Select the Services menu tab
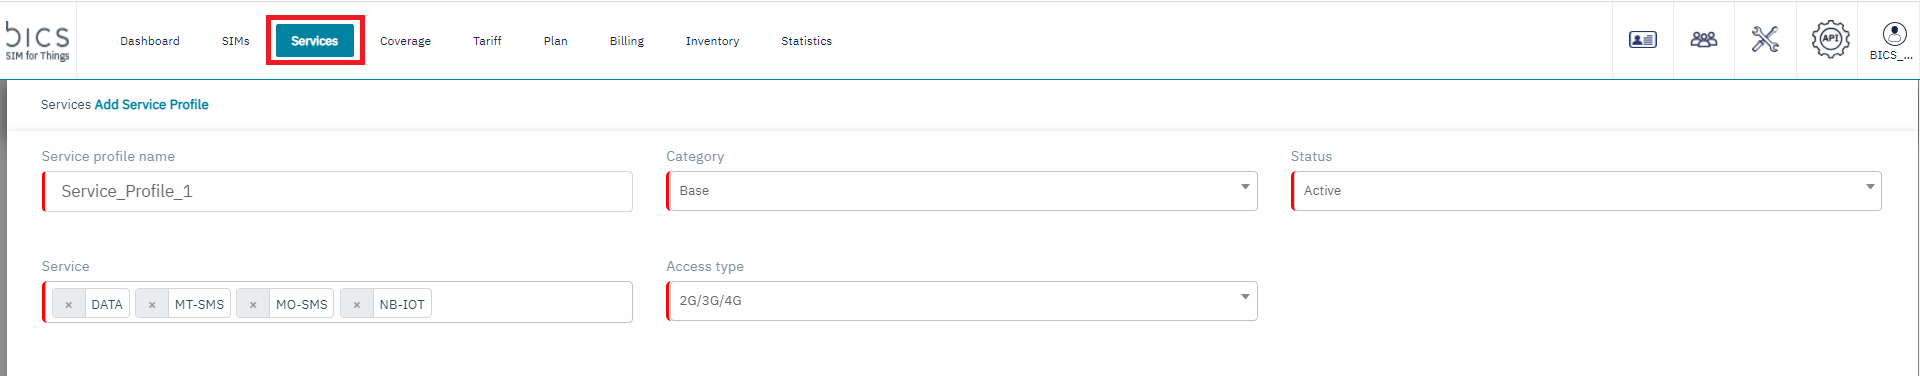1920x376 pixels. [x=315, y=41]
